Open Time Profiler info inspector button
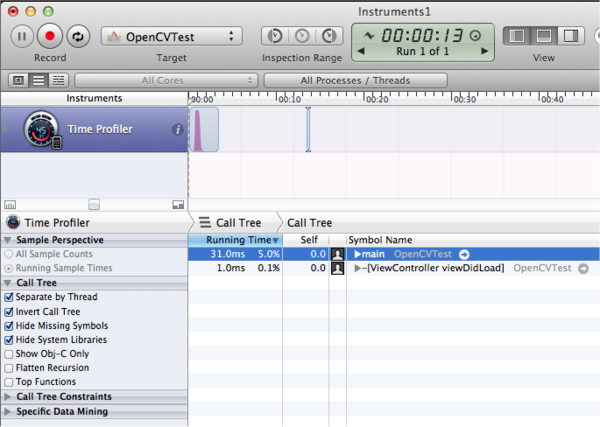The width and height of the screenshot is (600, 427). 178,130
